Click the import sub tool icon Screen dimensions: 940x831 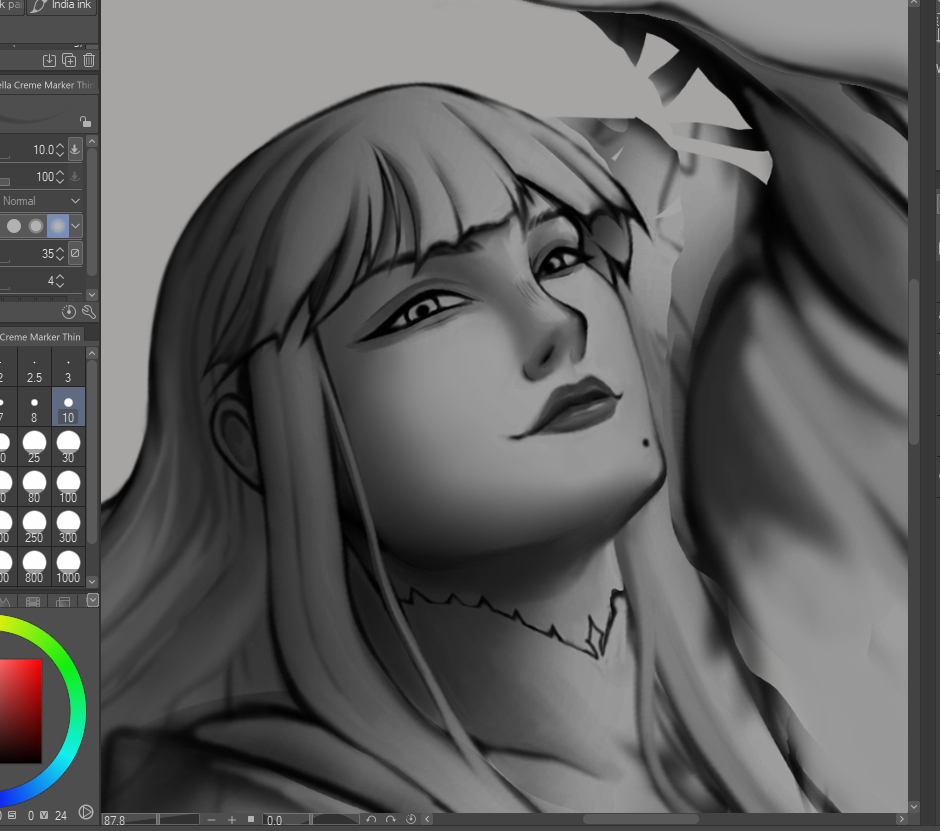coord(50,61)
